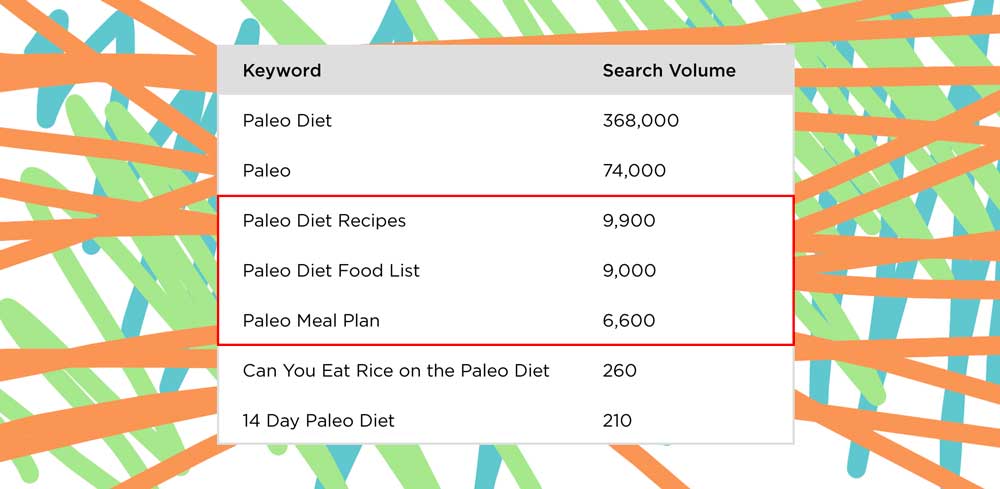Click the Search Volume column header
This screenshot has height=489, width=1000.
pyautogui.click(x=668, y=70)
